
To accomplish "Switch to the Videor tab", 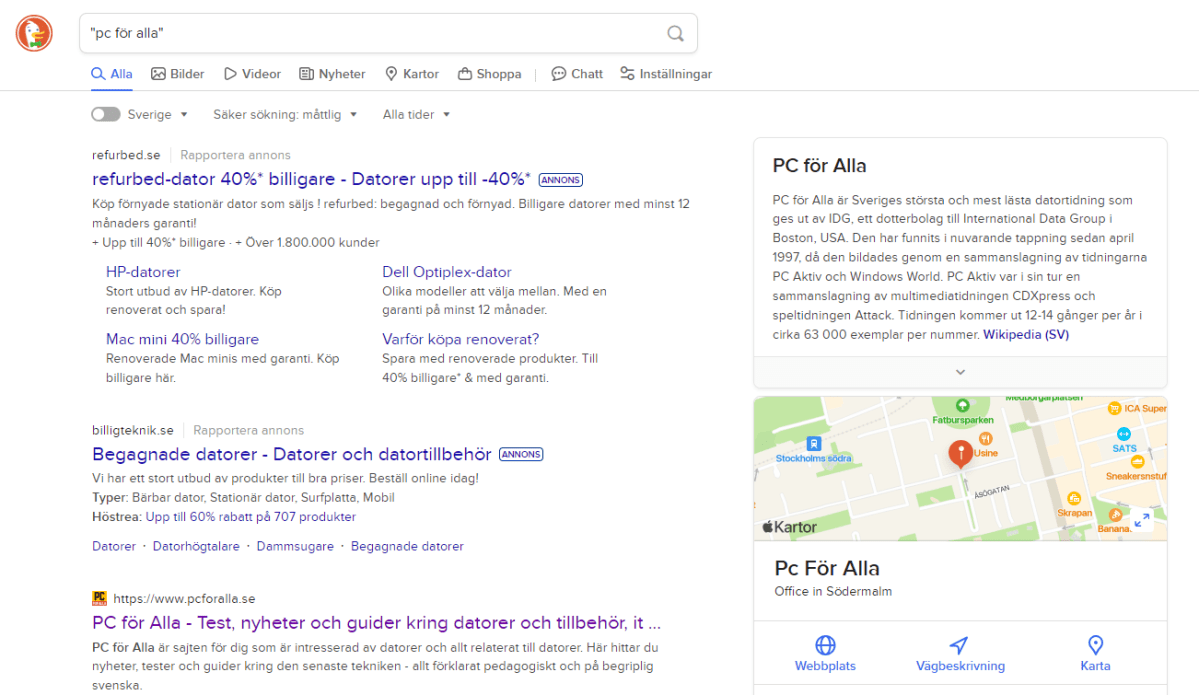I will coord(251,73).
